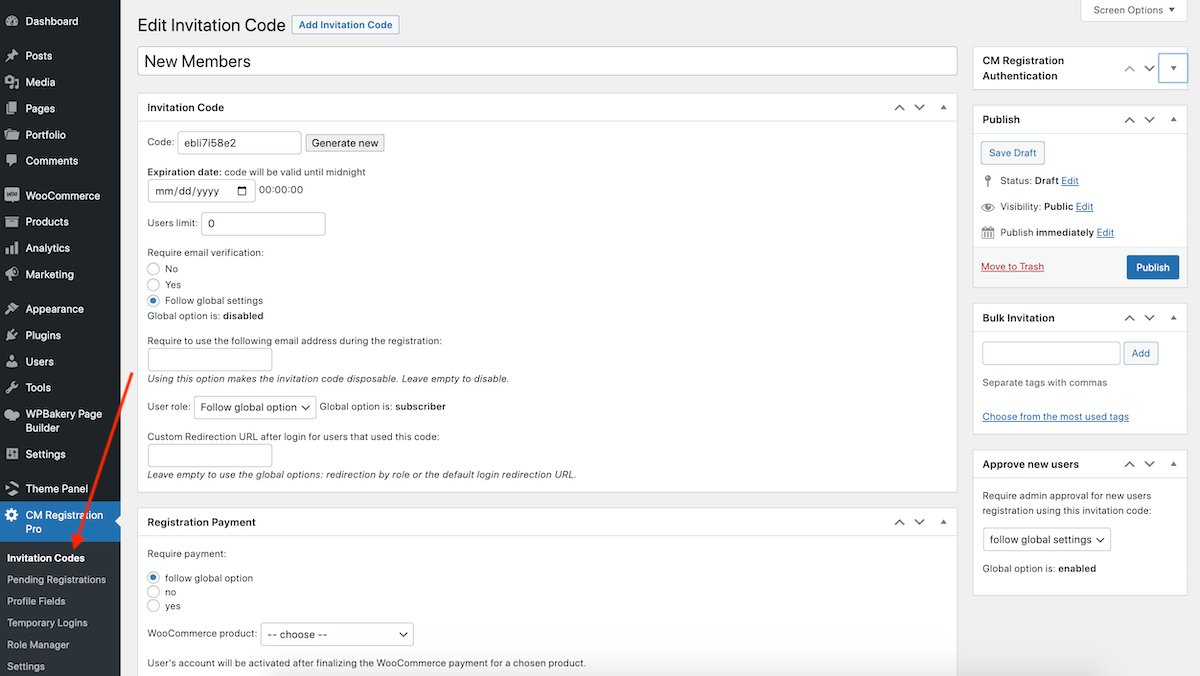Click the Save Draft button
Viewport: 1200px width, 676px height.
[x=1013, y=153]
